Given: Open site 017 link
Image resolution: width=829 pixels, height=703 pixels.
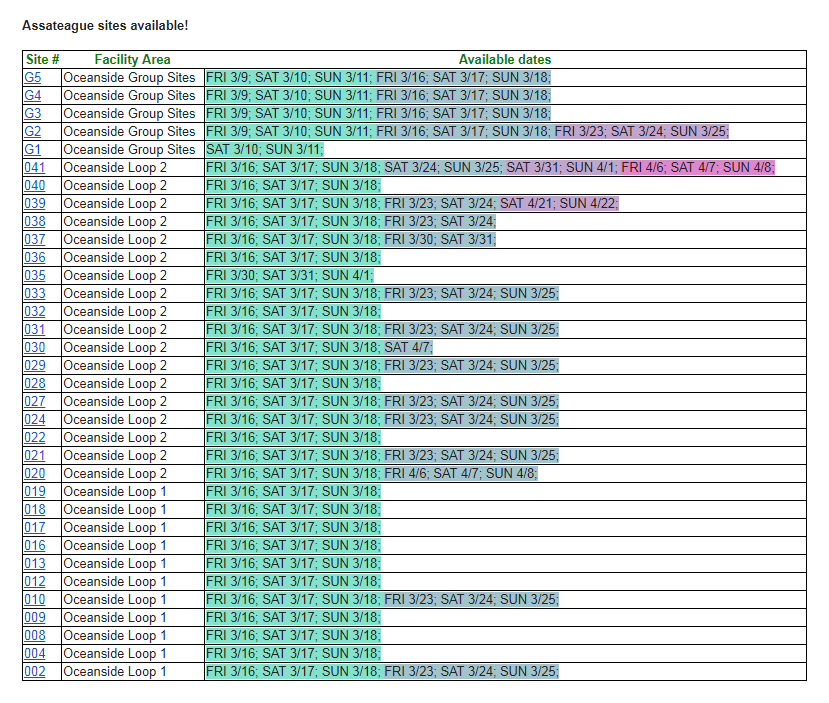Looking at the screenshot, I should [34, 527].
